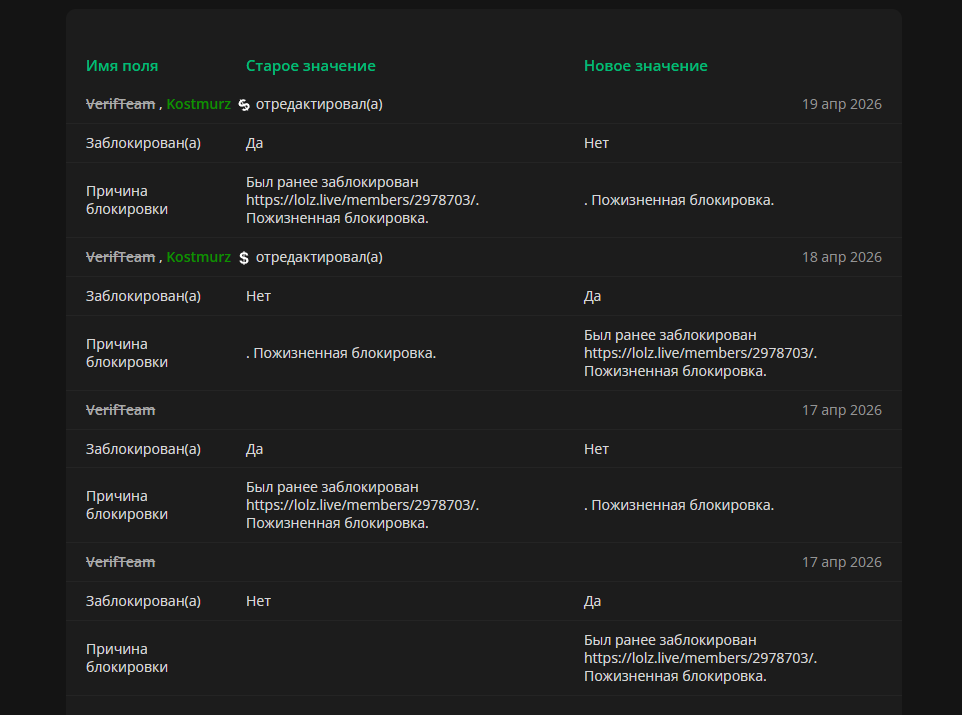Click the 'Новое значение' column header

(x=645, y=66)
